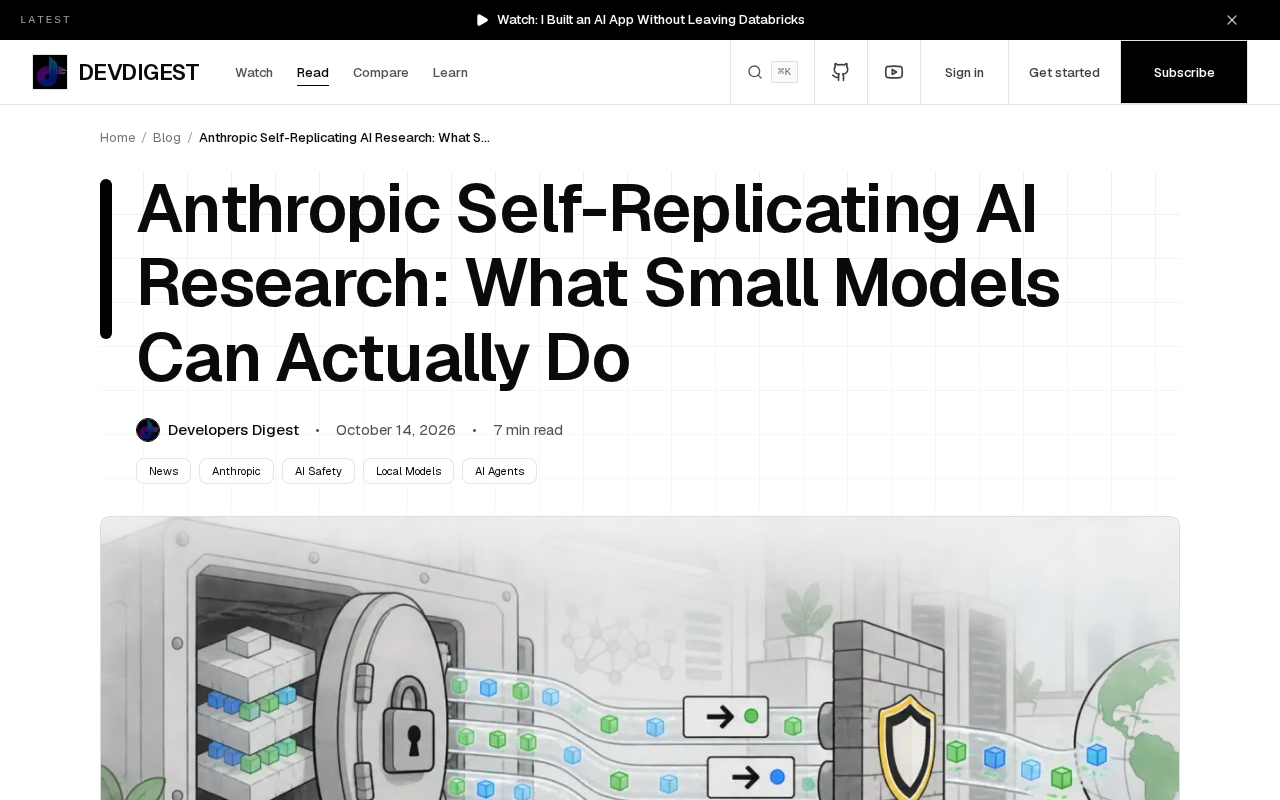The image size is (1280, 800).
Task: Dismiss the Latest announcement banner
Action: click(1232, 20)
